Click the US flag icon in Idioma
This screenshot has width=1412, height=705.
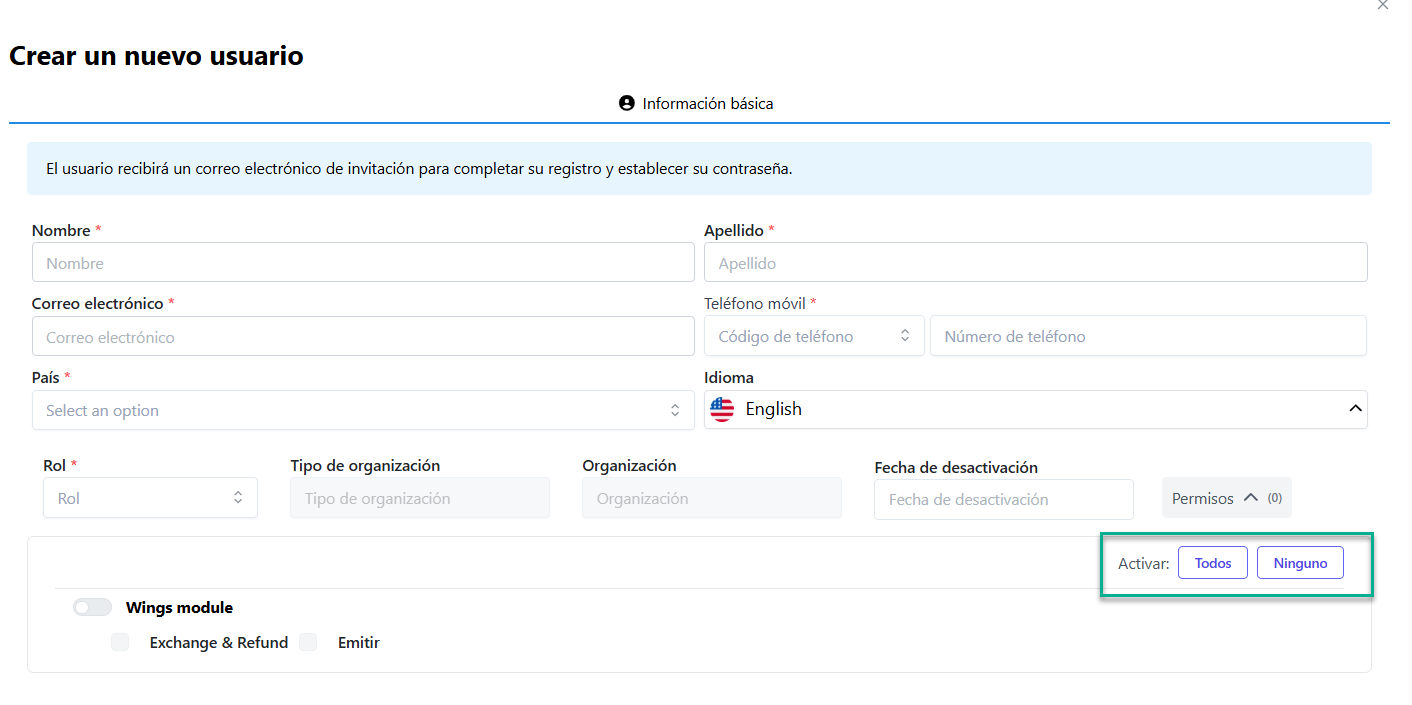point(722,409)
